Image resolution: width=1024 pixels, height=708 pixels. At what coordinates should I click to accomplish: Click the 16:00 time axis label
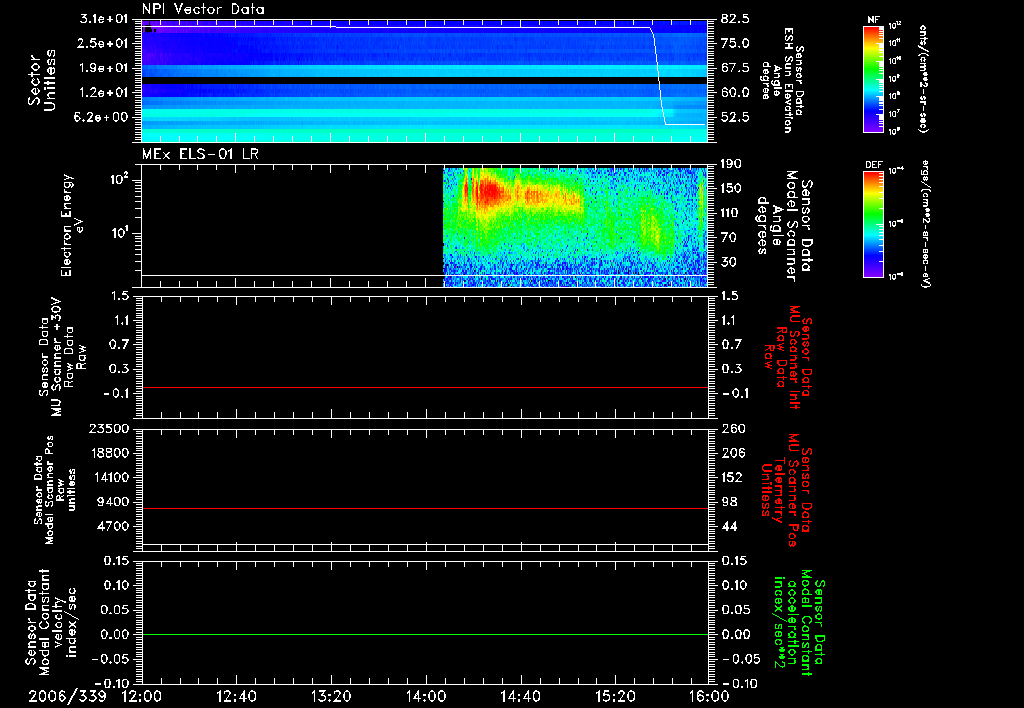pos(709,696)
